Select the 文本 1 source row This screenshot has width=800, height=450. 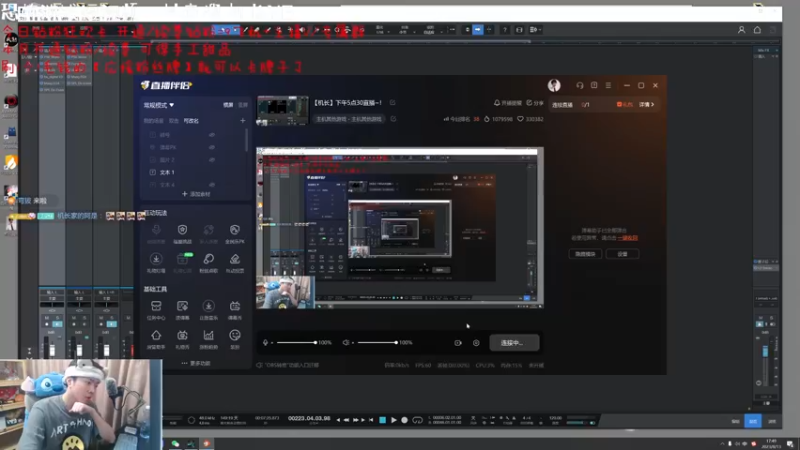tap(196, 172)
